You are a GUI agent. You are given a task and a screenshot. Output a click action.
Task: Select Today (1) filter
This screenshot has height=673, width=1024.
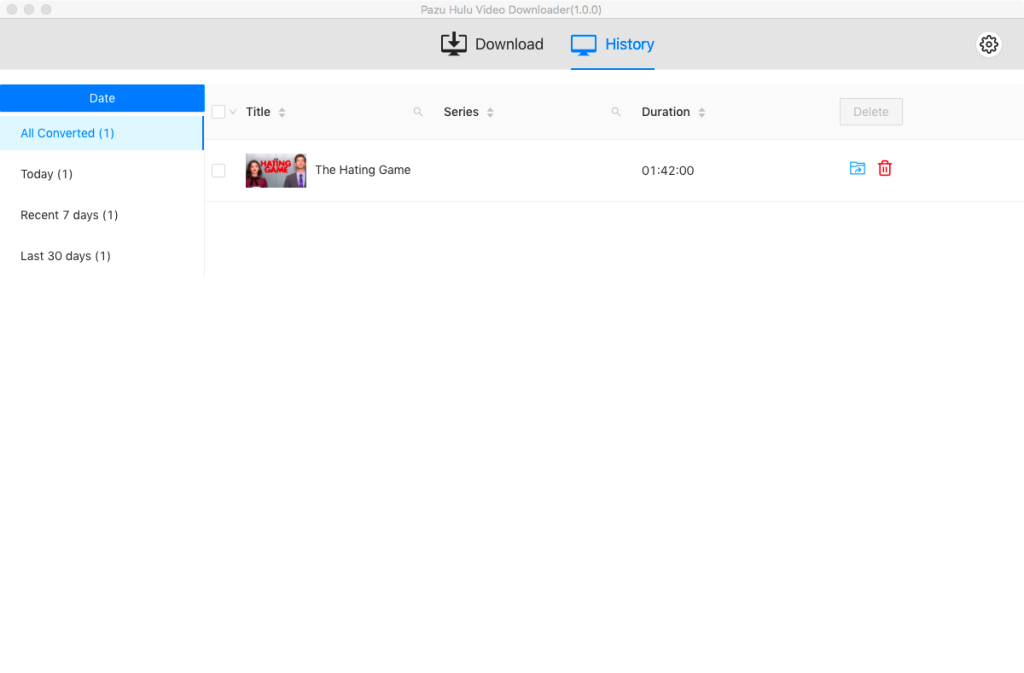[102, 174]
